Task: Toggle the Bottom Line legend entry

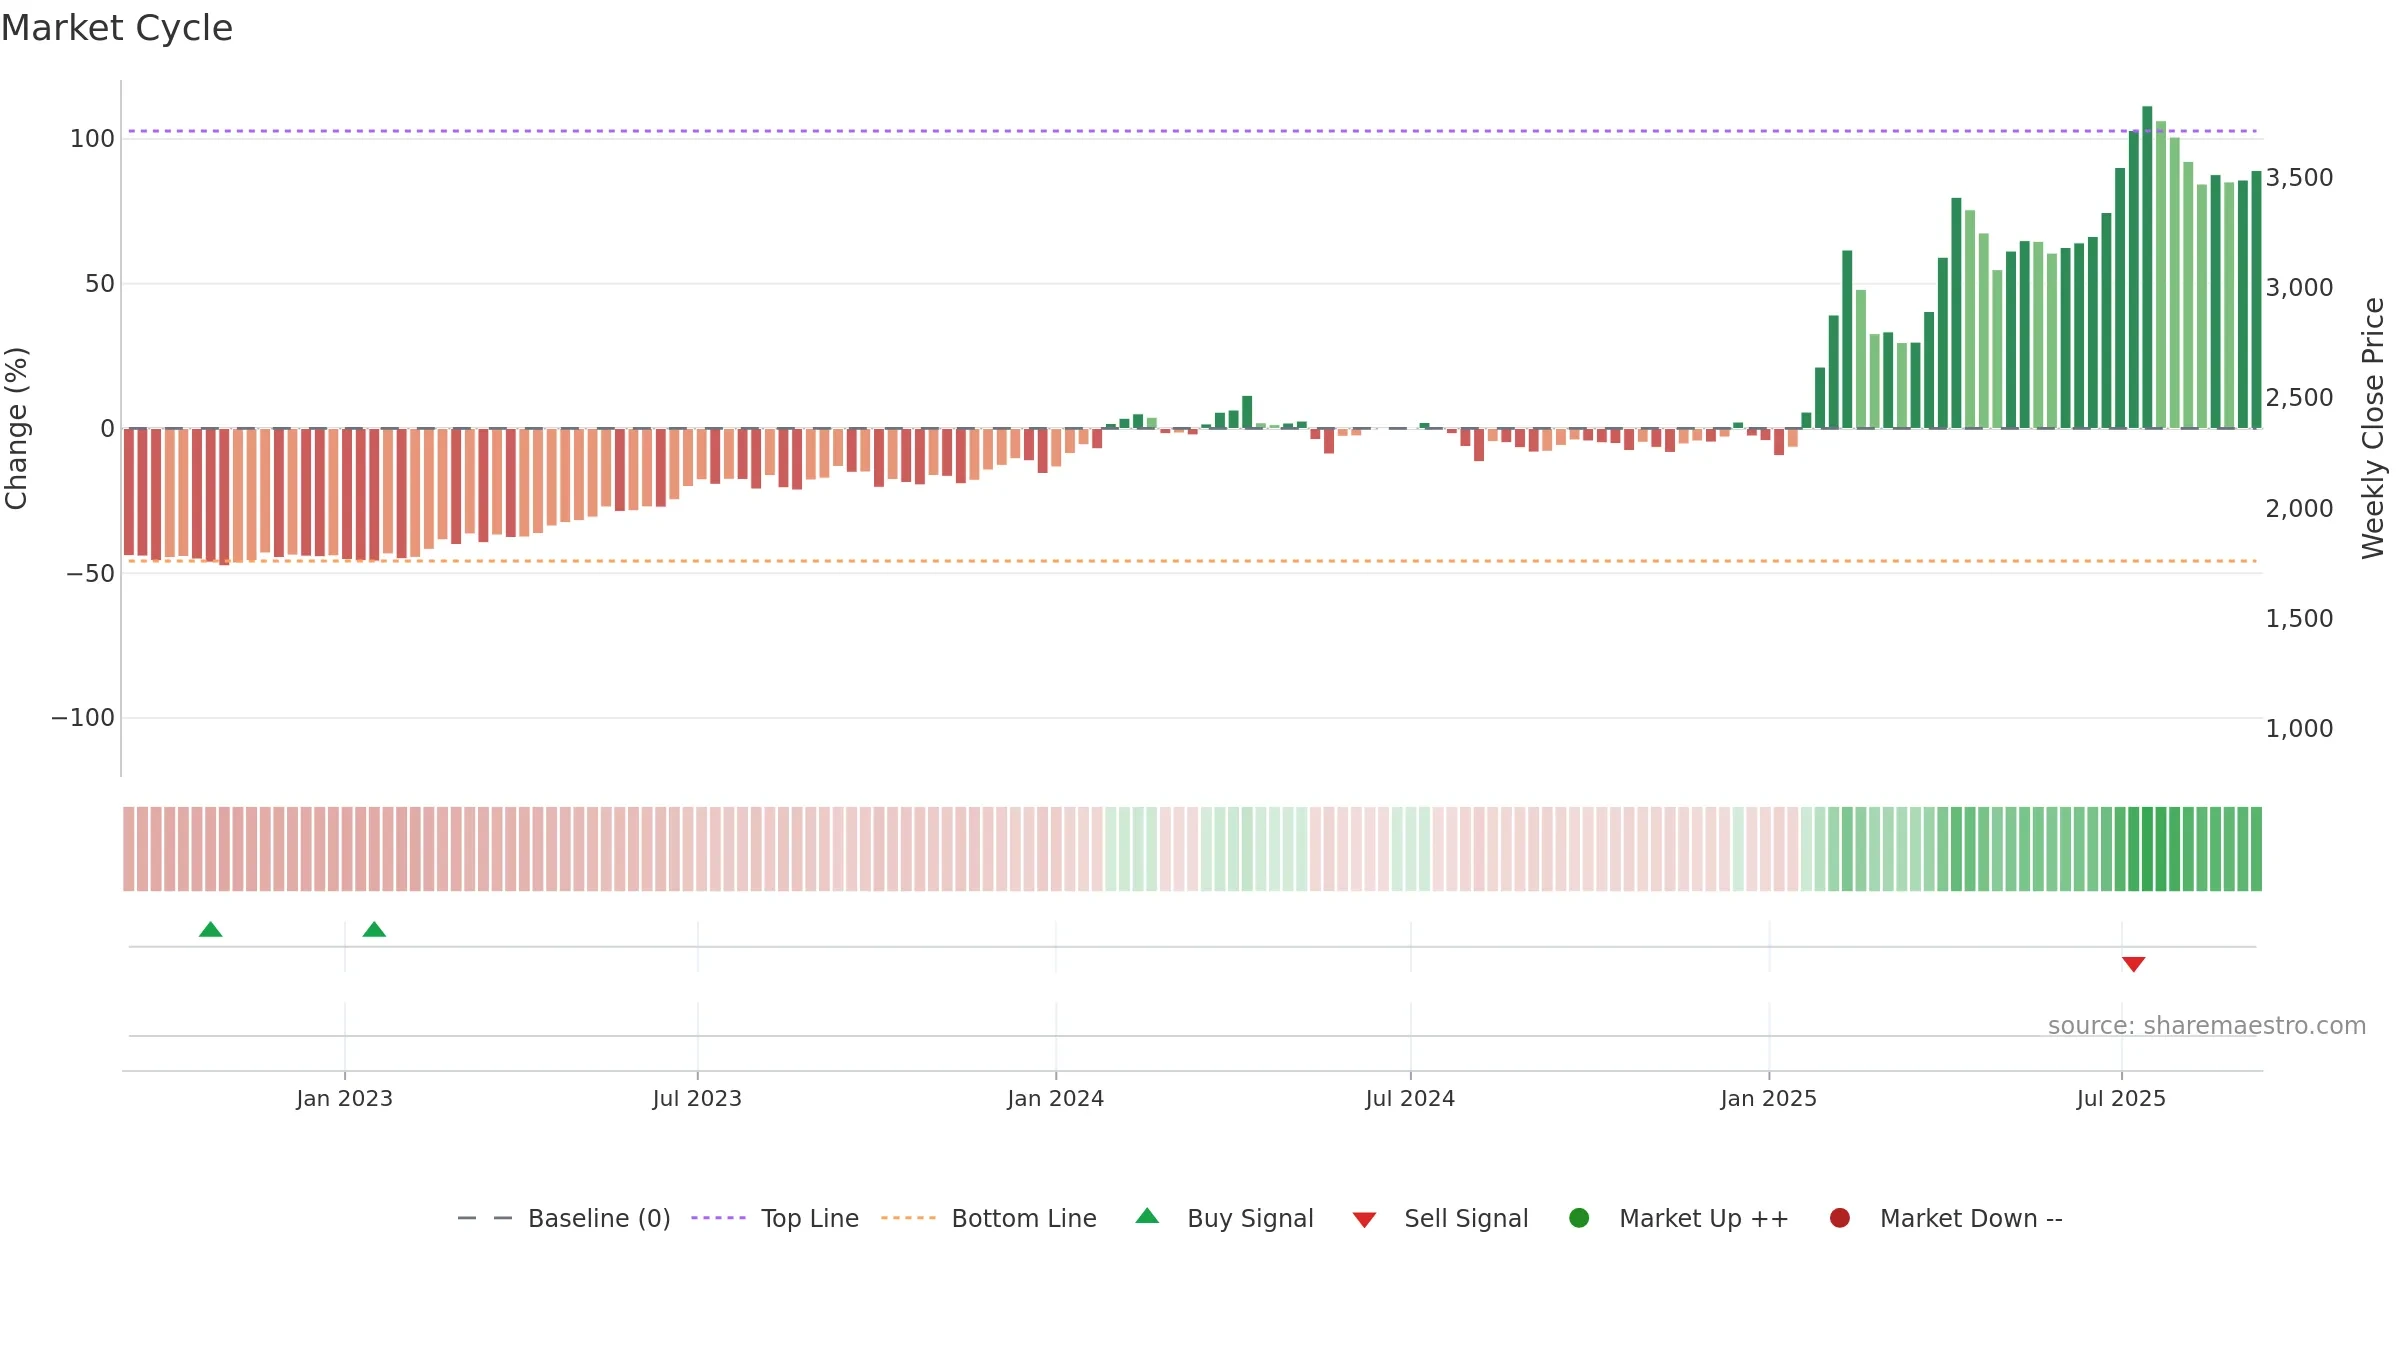Action: point(989,1218)
